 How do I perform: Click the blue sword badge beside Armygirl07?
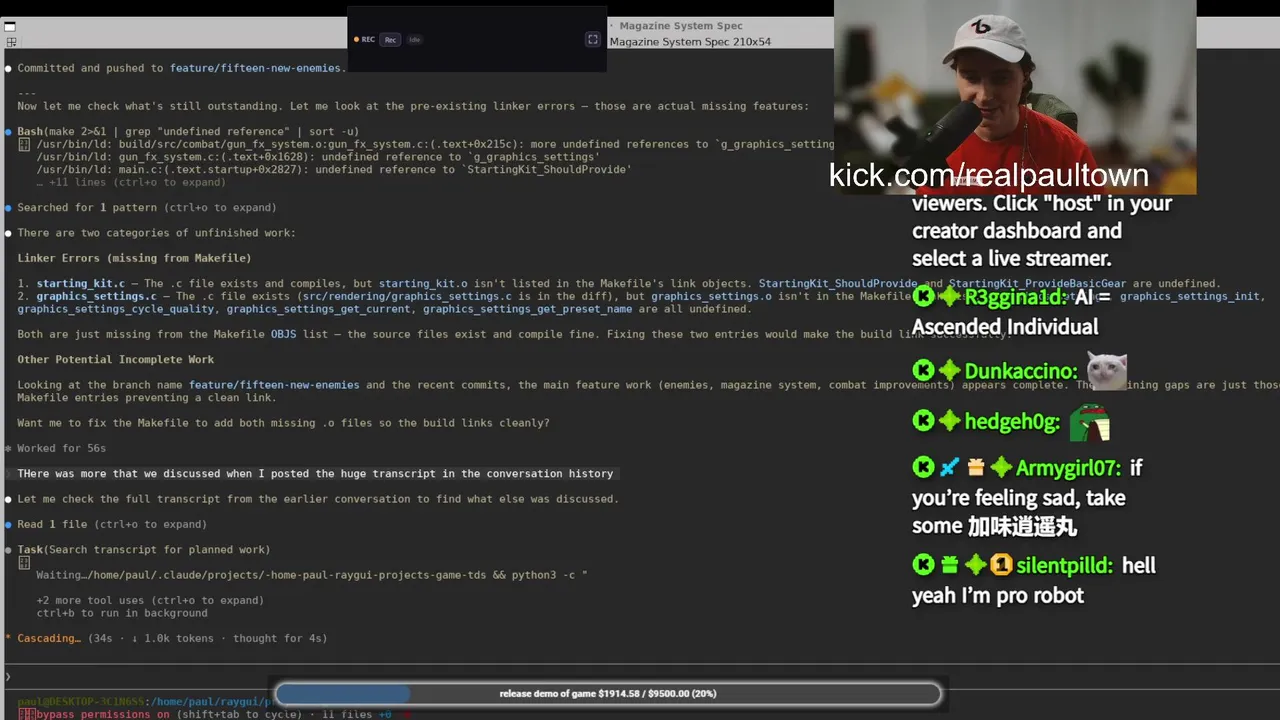click(949, 468)
